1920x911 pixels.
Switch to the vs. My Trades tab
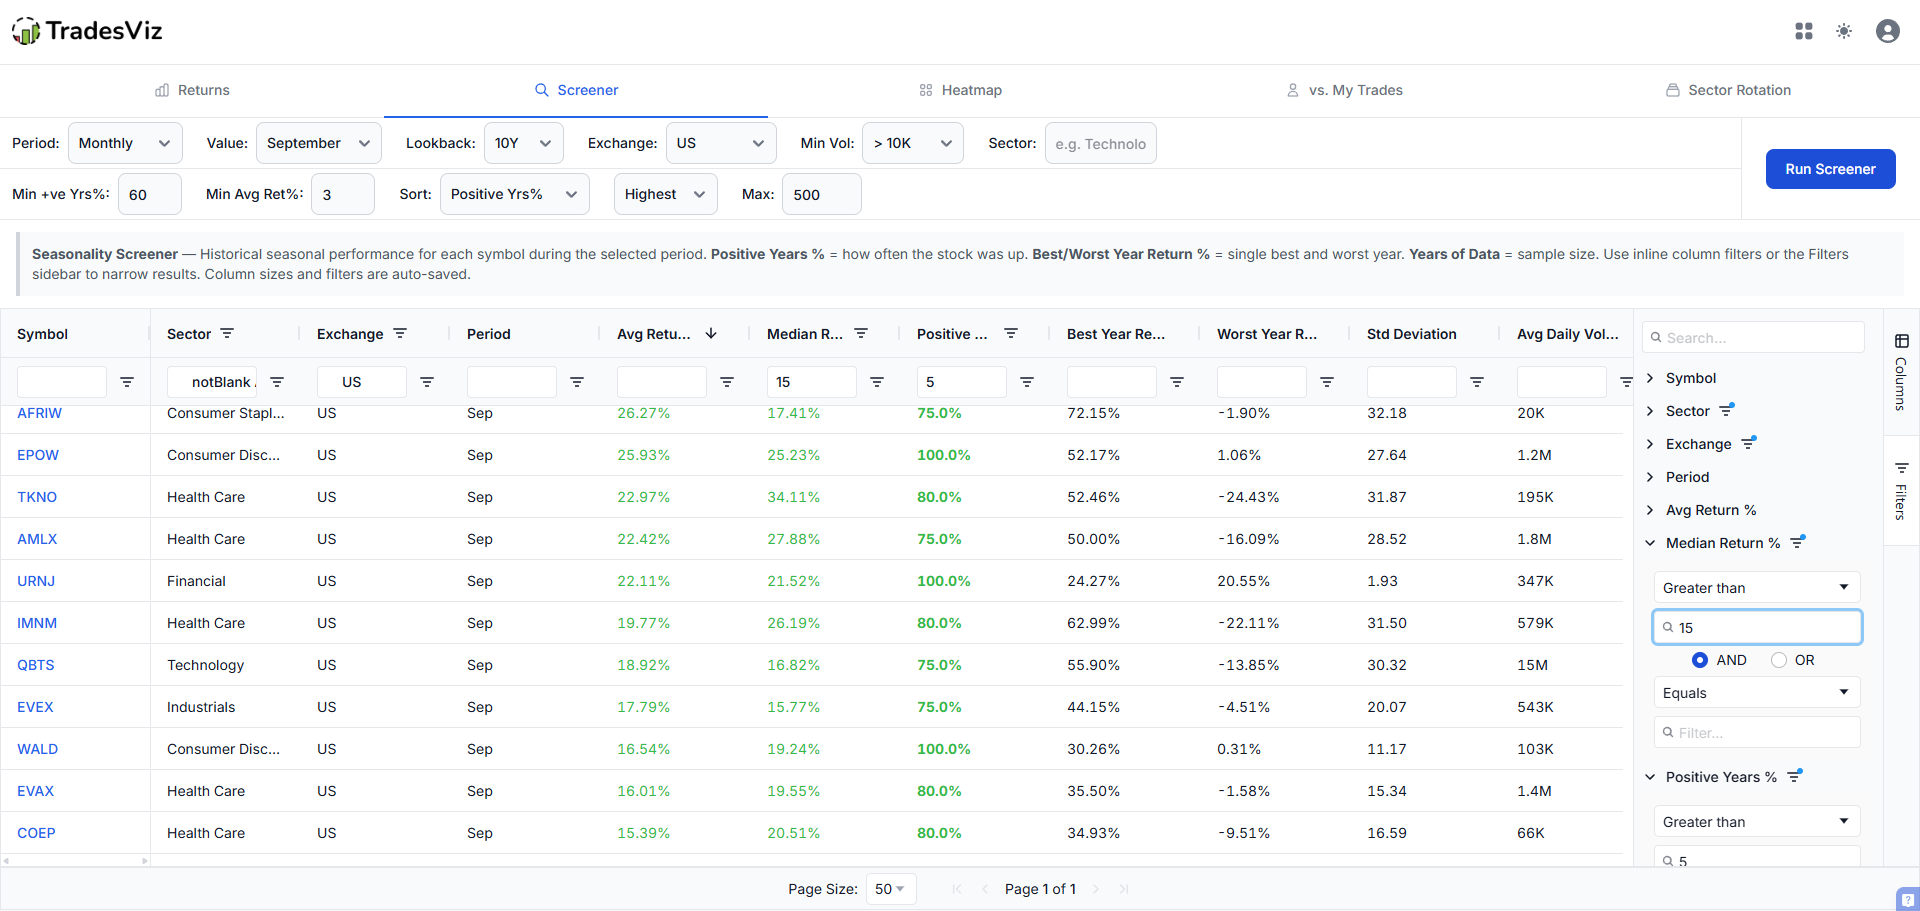(x=1344, y=90)
